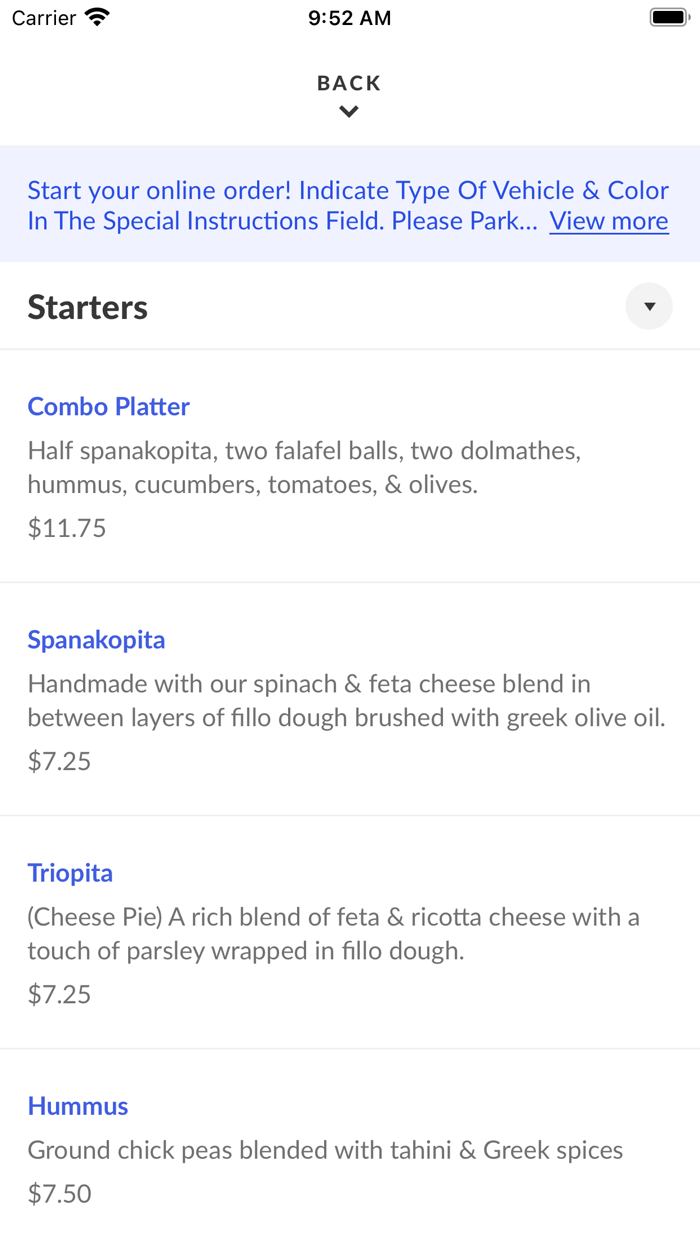
Task: Click the View more link
Action: pos(608,221)
